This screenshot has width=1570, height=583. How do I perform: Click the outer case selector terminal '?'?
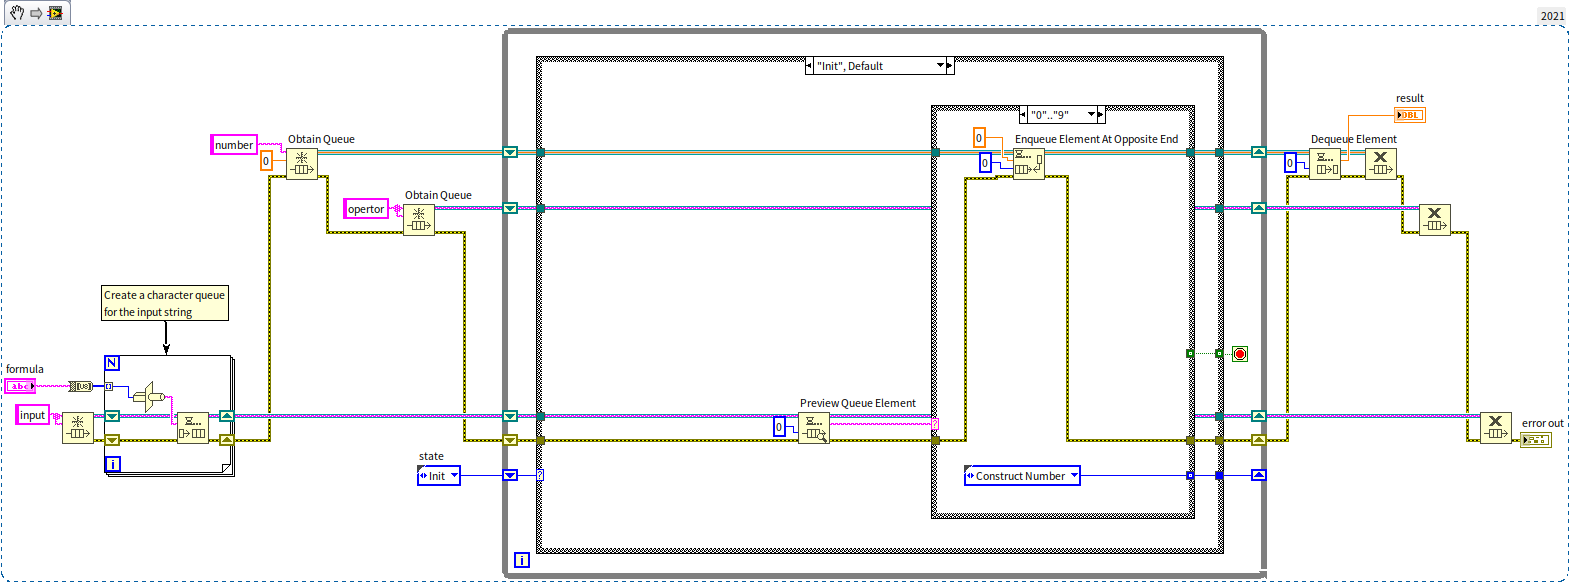[540, 475]
